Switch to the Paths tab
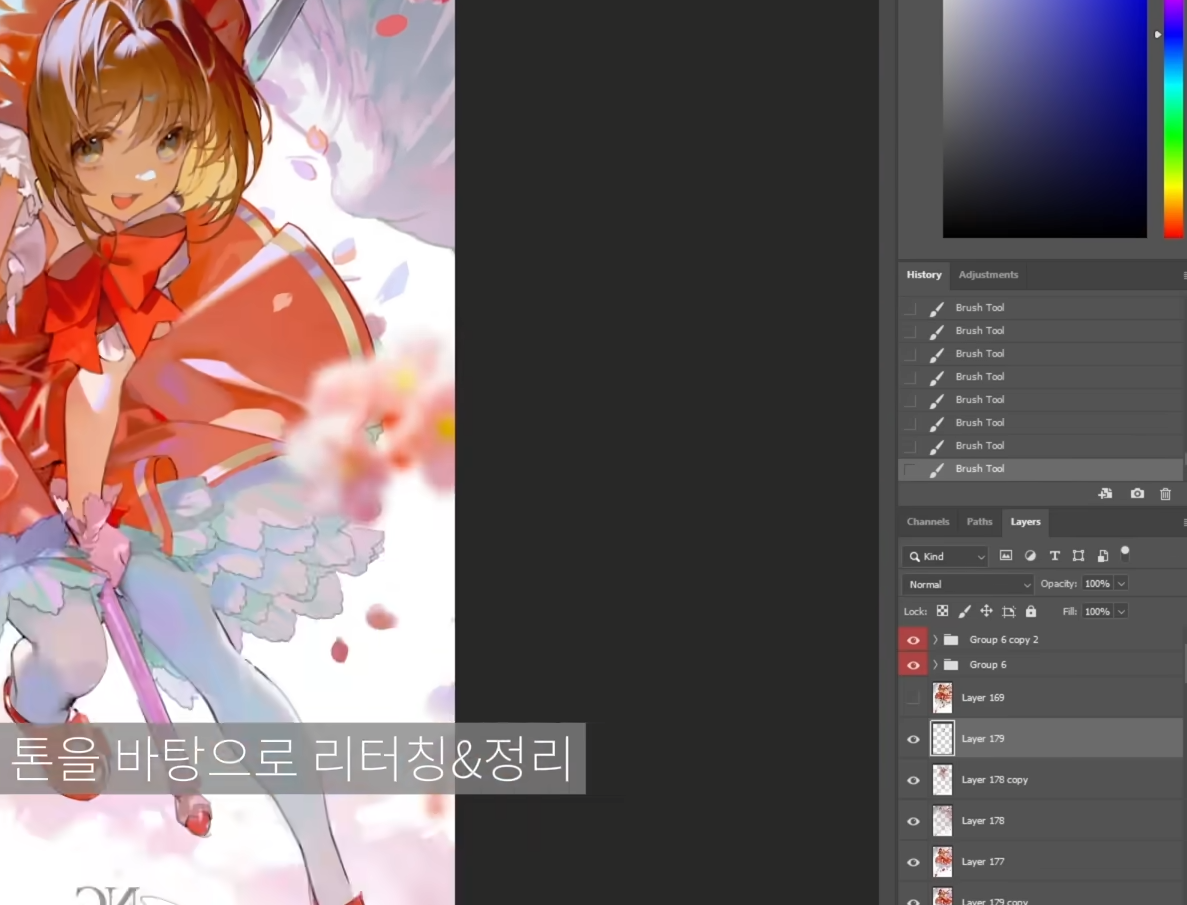 tap(979, 522)
